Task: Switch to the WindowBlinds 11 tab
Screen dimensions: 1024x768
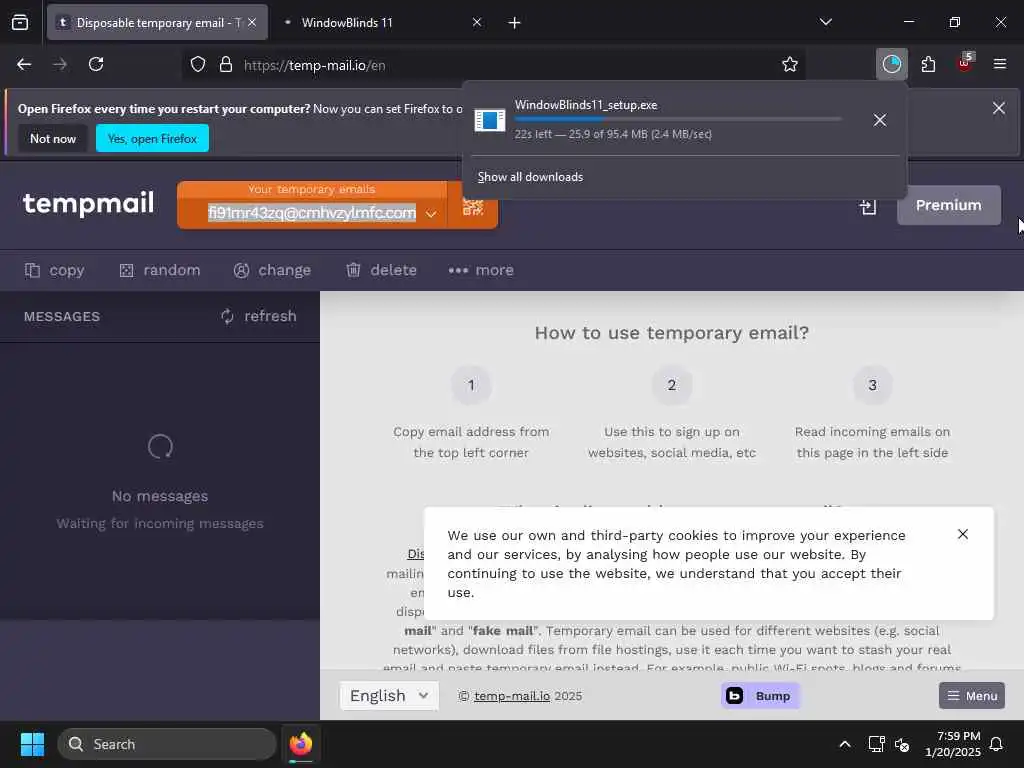Action: tap(382, 22)
